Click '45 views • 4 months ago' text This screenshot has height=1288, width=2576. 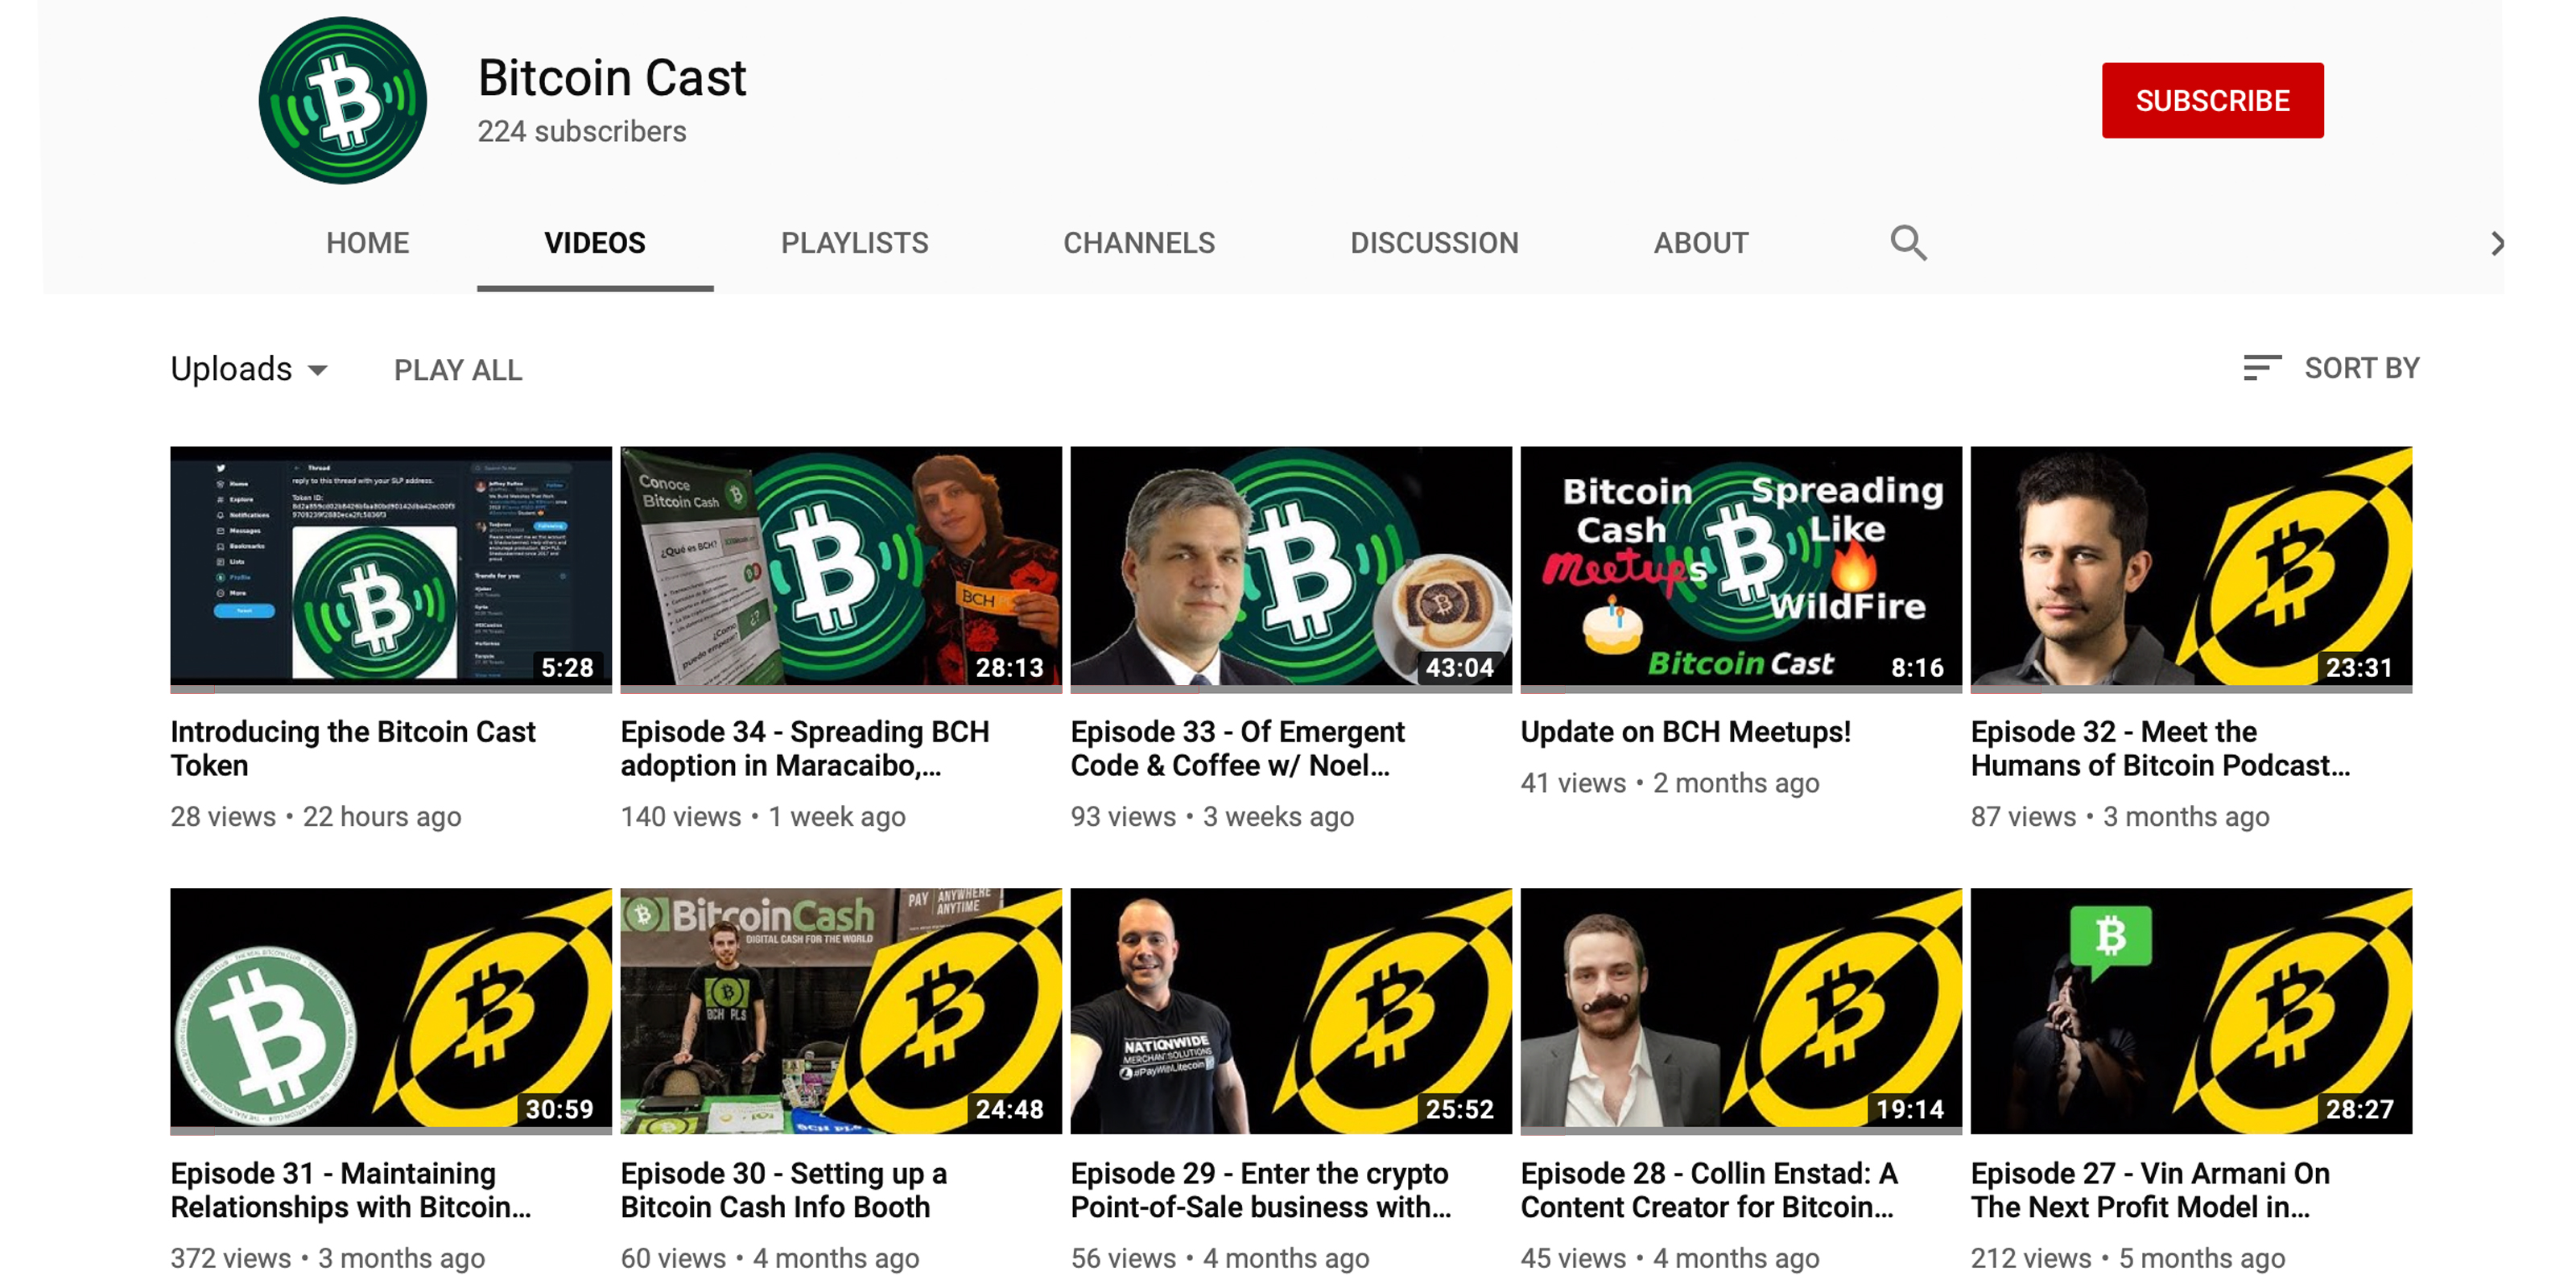1670,1258
